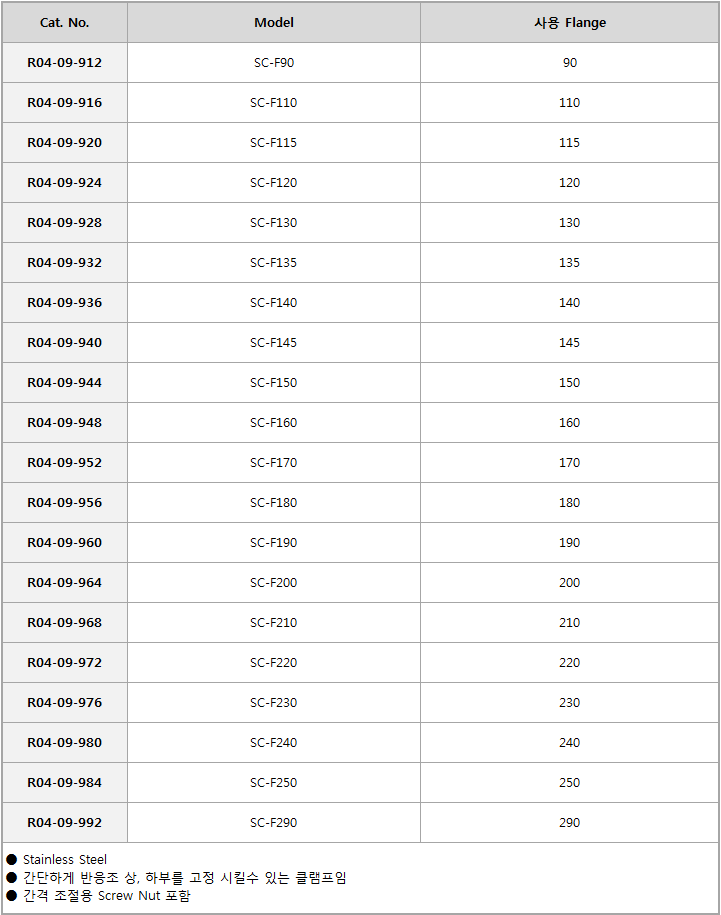The width and height of the screenshot is (721, 915).
Task: Click model SC-F110 cell
Action: (274, 103)
